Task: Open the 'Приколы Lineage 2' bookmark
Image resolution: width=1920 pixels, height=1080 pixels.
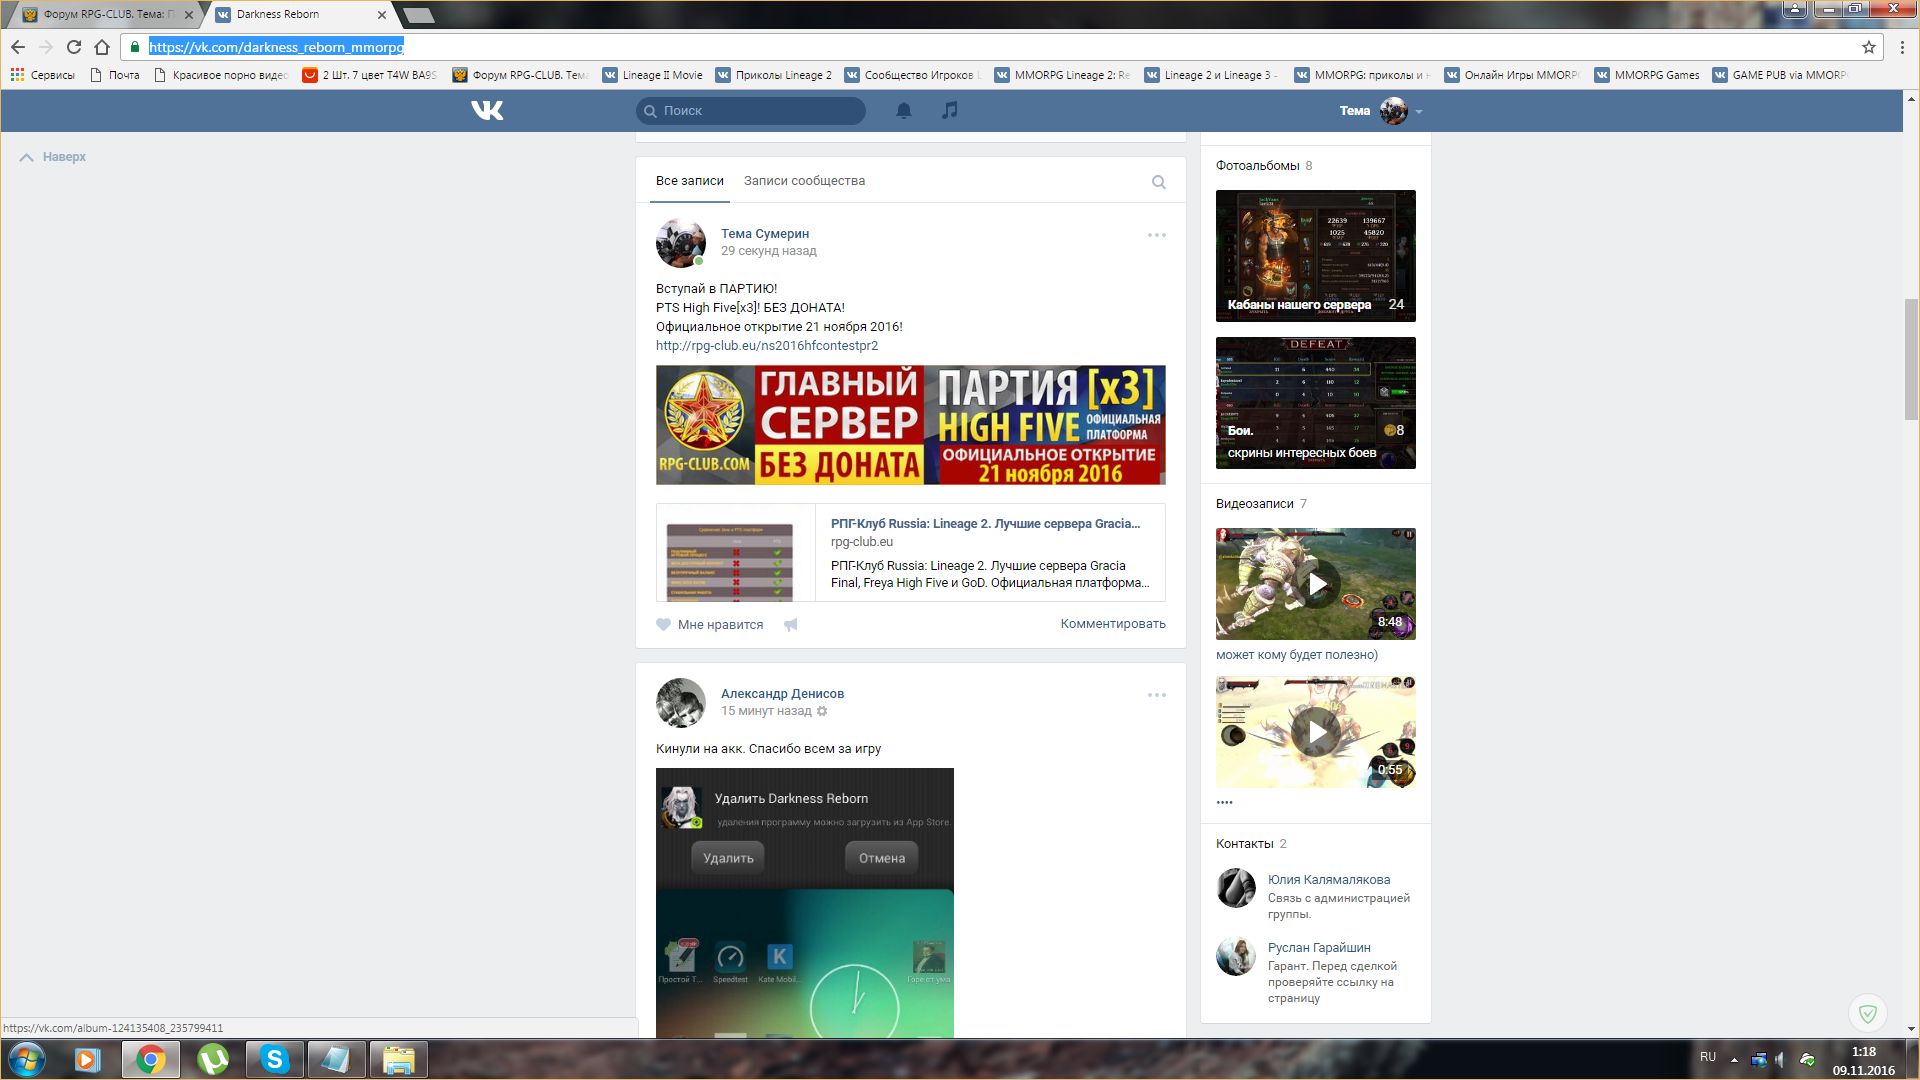Action: point(774,75)
